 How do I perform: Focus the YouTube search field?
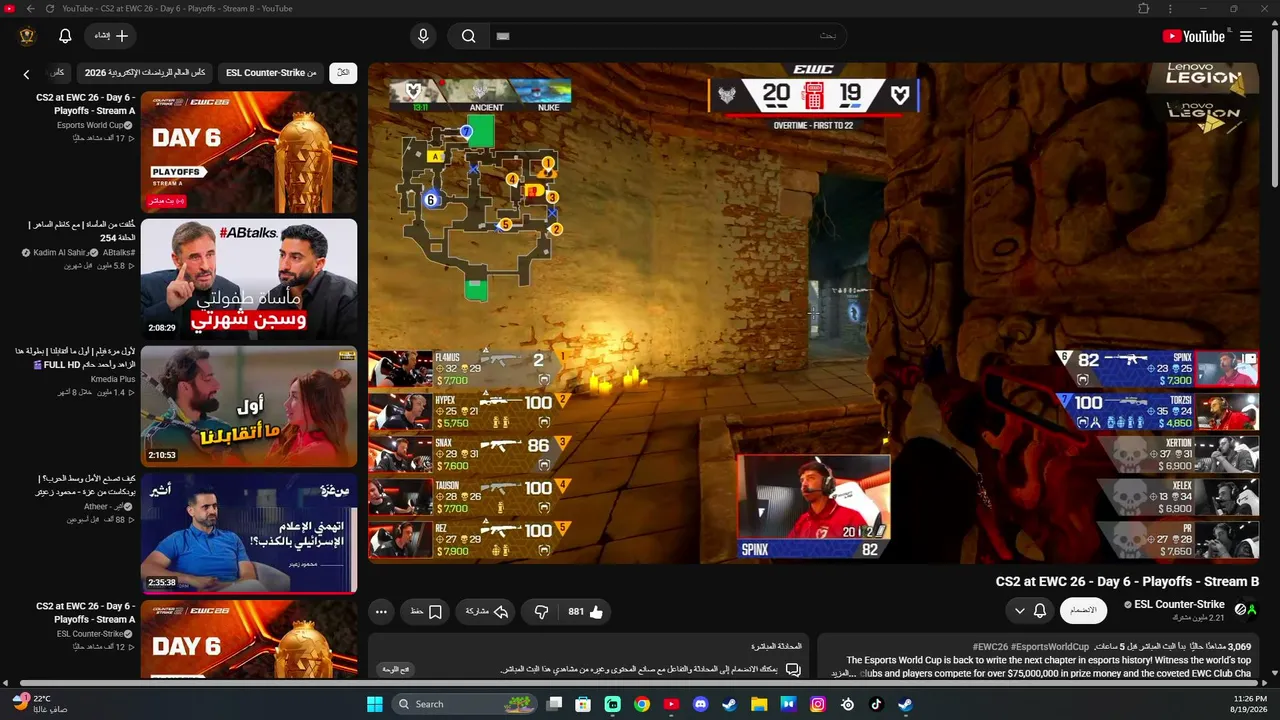(668, 36)
